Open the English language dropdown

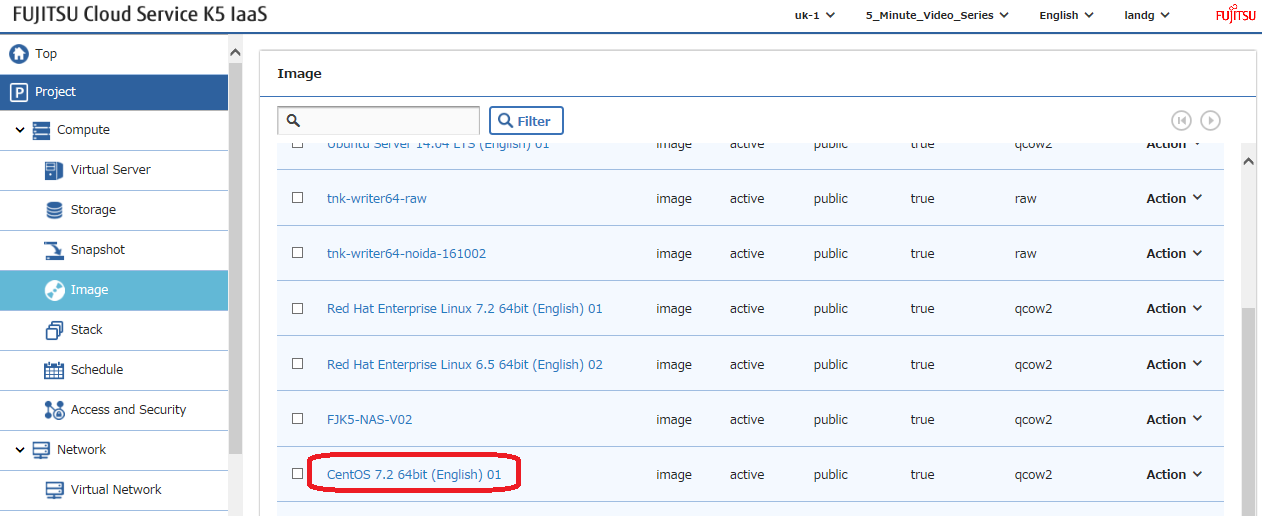click(x=1066, y=15)
